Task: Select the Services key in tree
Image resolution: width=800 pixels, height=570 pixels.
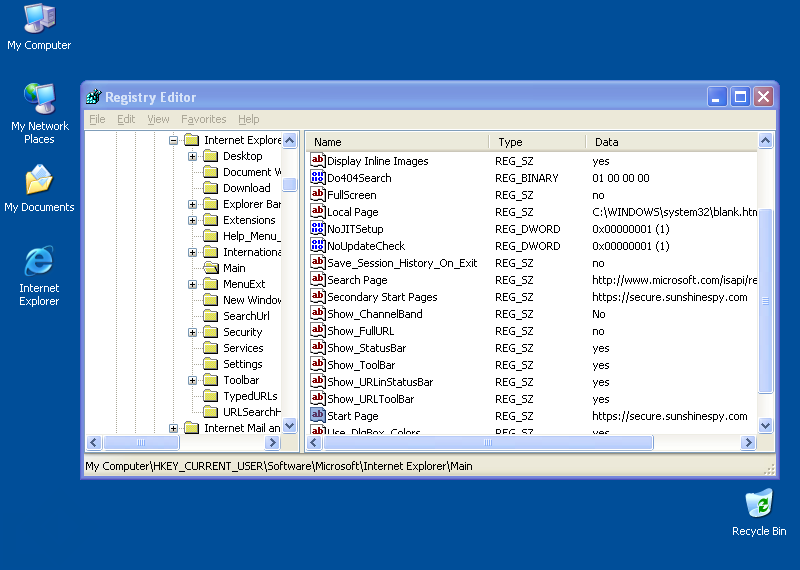Action: [243, 348]
